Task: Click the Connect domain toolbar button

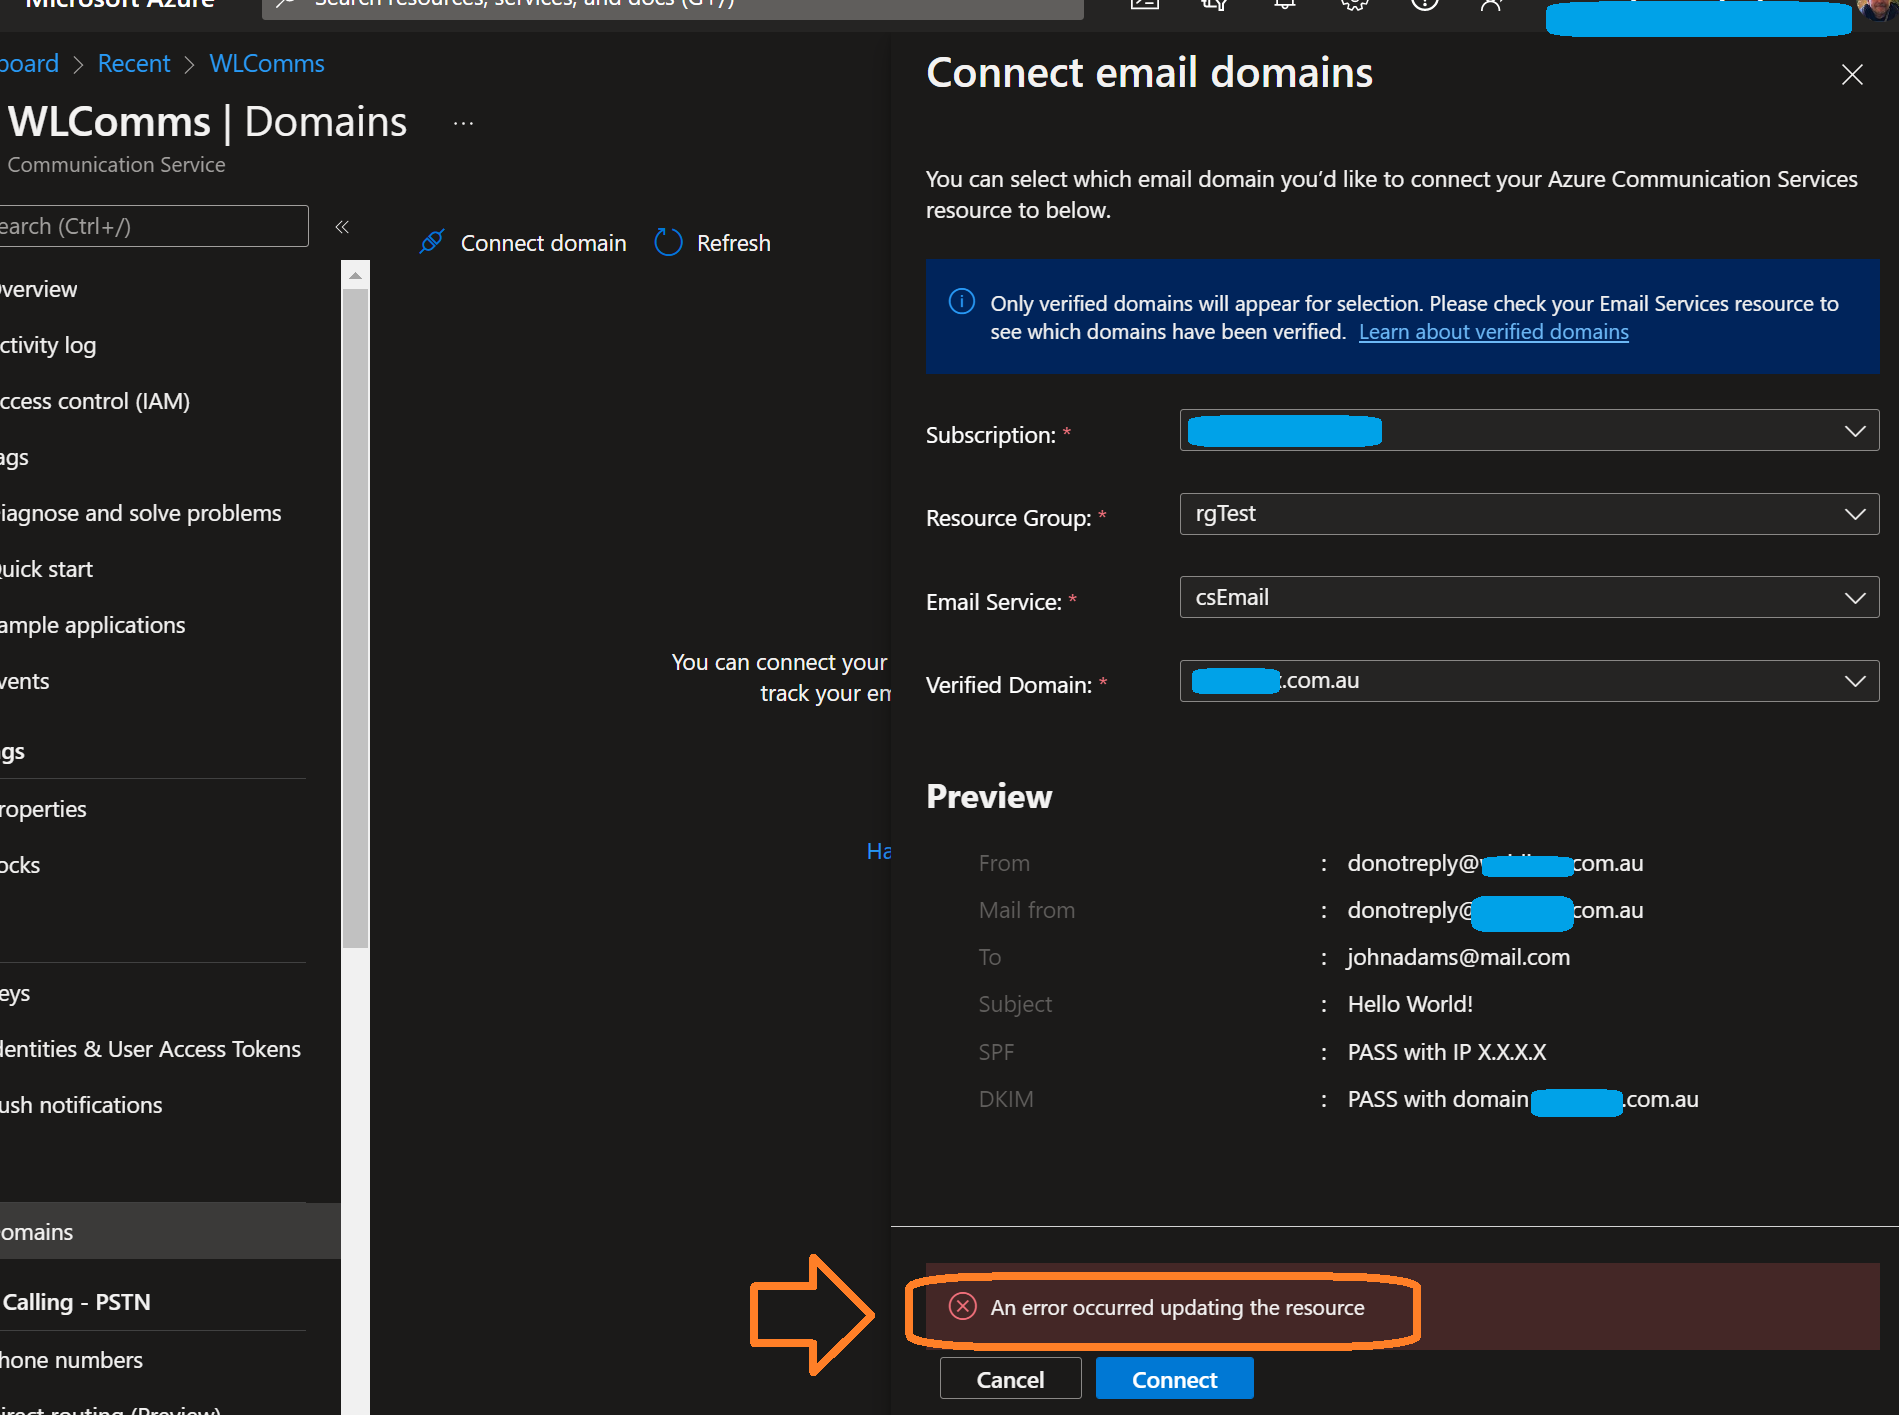Action: (x=523, y=243)
